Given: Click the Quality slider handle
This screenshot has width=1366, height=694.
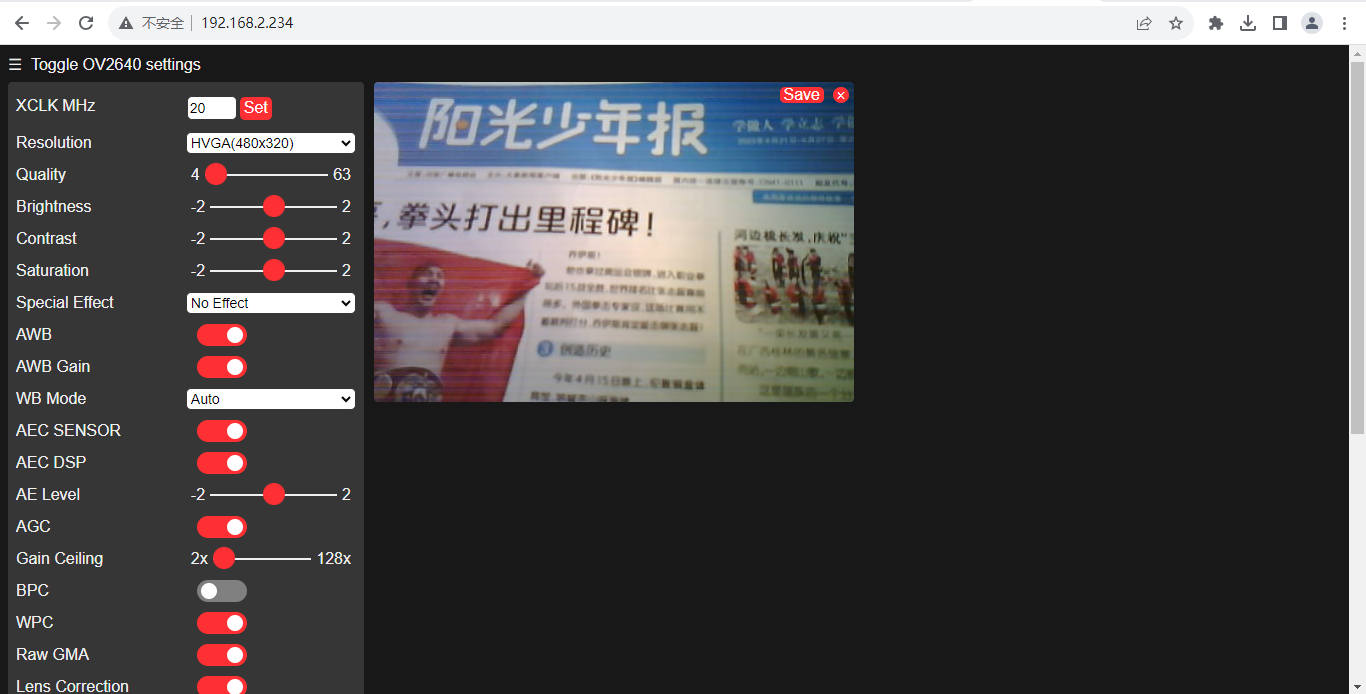Looking at the screenshot, I should click(216, 174).
